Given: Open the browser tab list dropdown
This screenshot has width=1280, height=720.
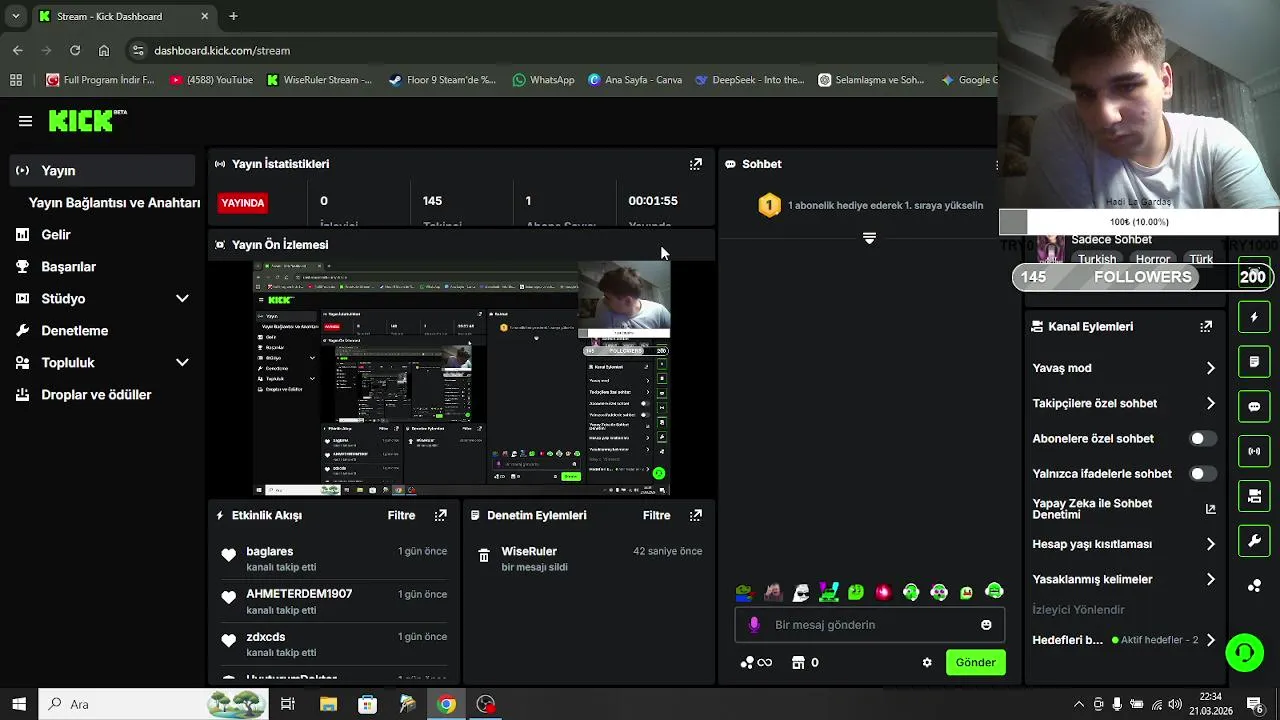Looking at the screenshot, I should click(15, 16).
